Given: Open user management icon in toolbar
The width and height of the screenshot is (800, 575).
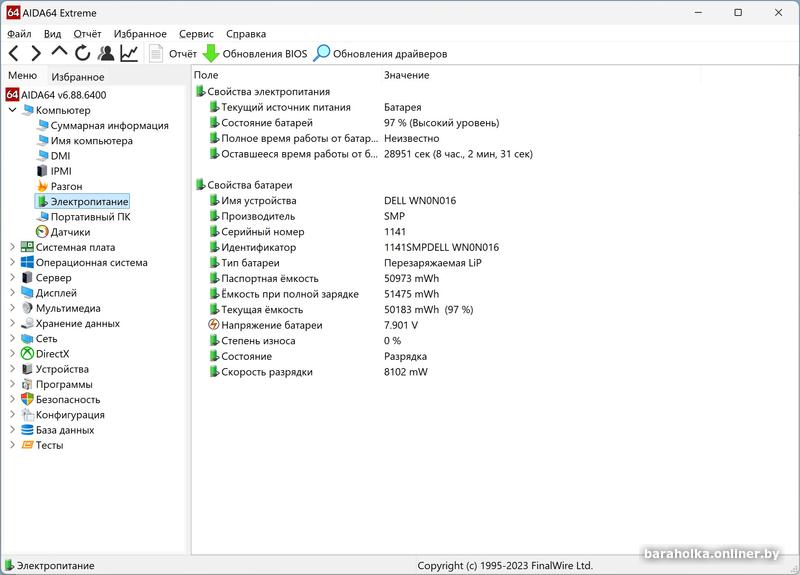Looking at the screenshot, I should (x=106, y=53).
